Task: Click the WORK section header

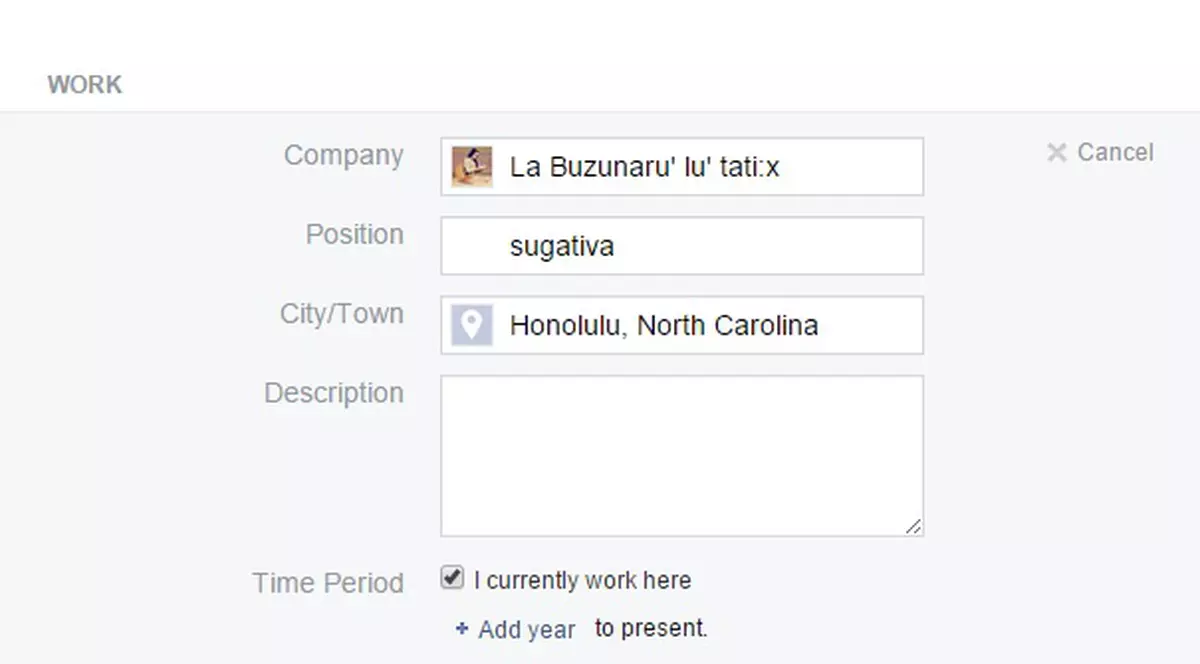Action: [85, 84]
